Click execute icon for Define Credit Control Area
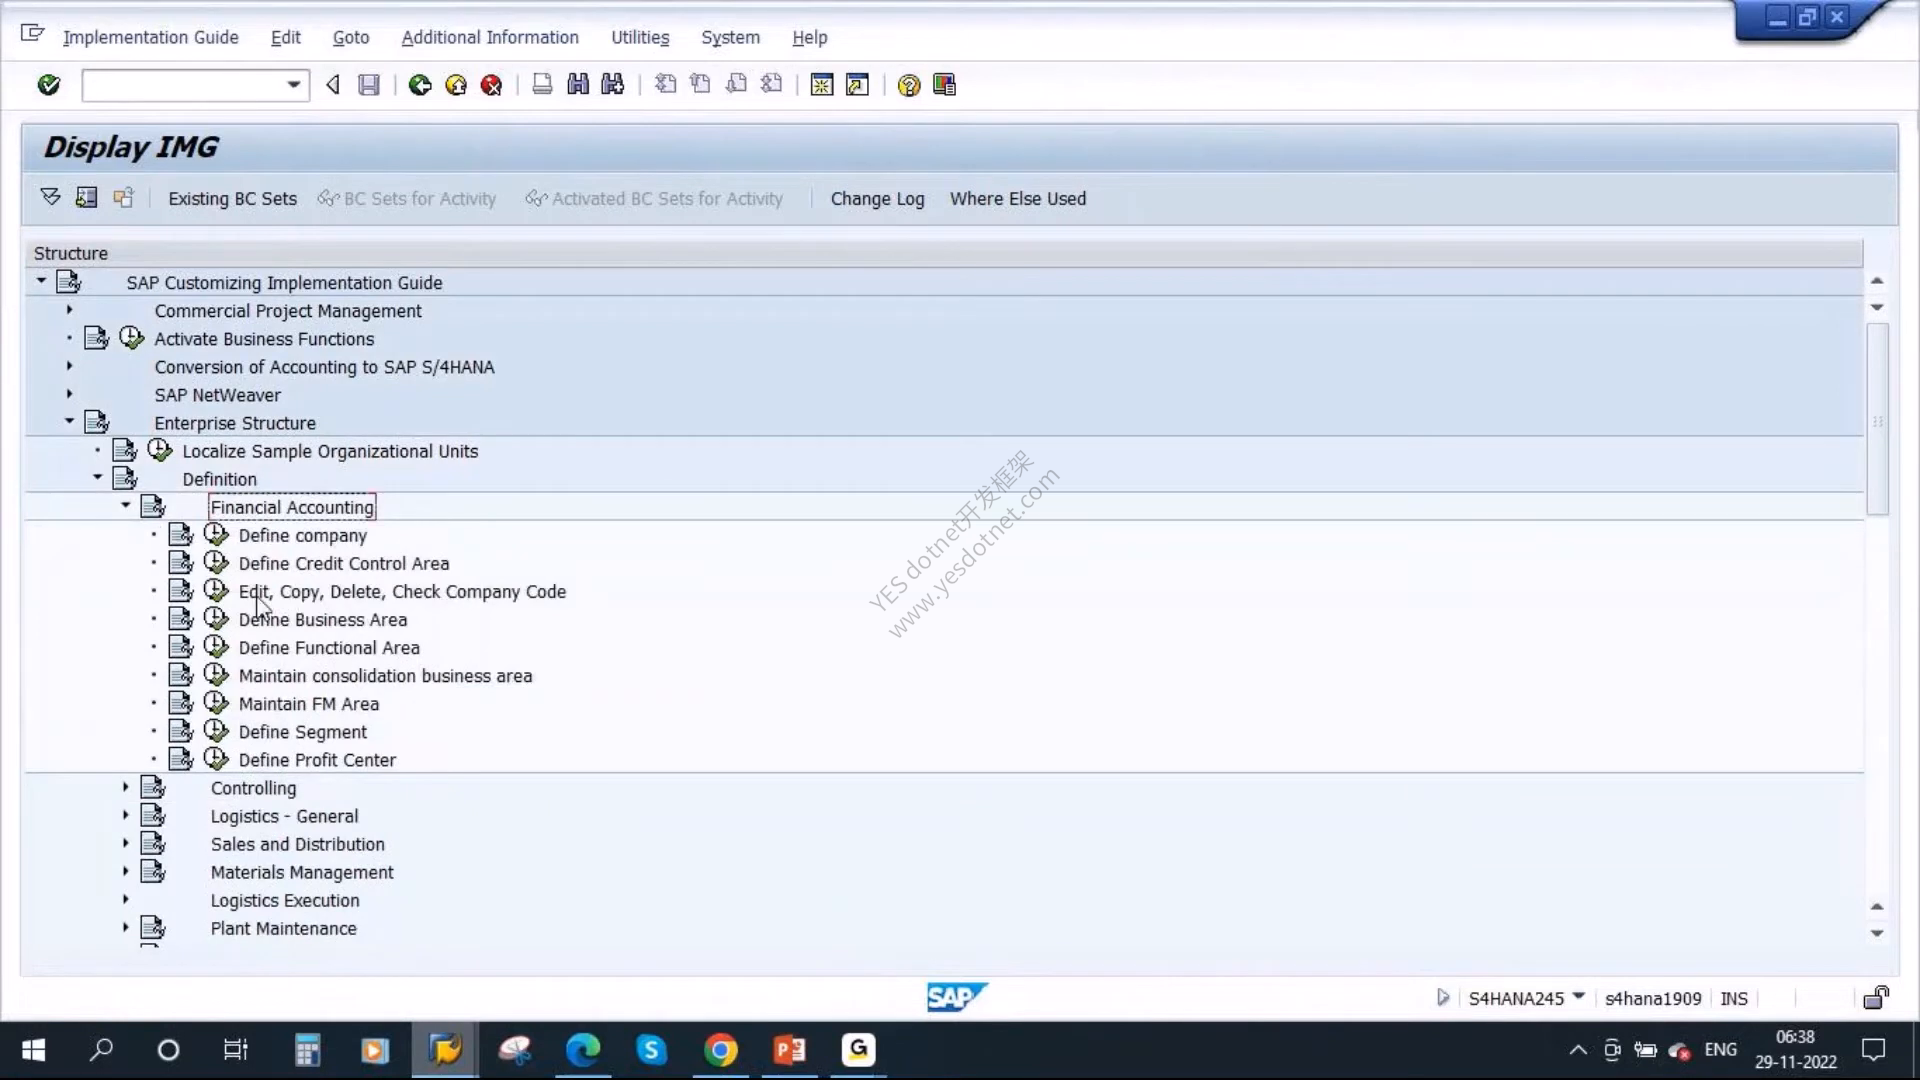The width and height of the screenshot is (1920, 1080). coord(216,562)
